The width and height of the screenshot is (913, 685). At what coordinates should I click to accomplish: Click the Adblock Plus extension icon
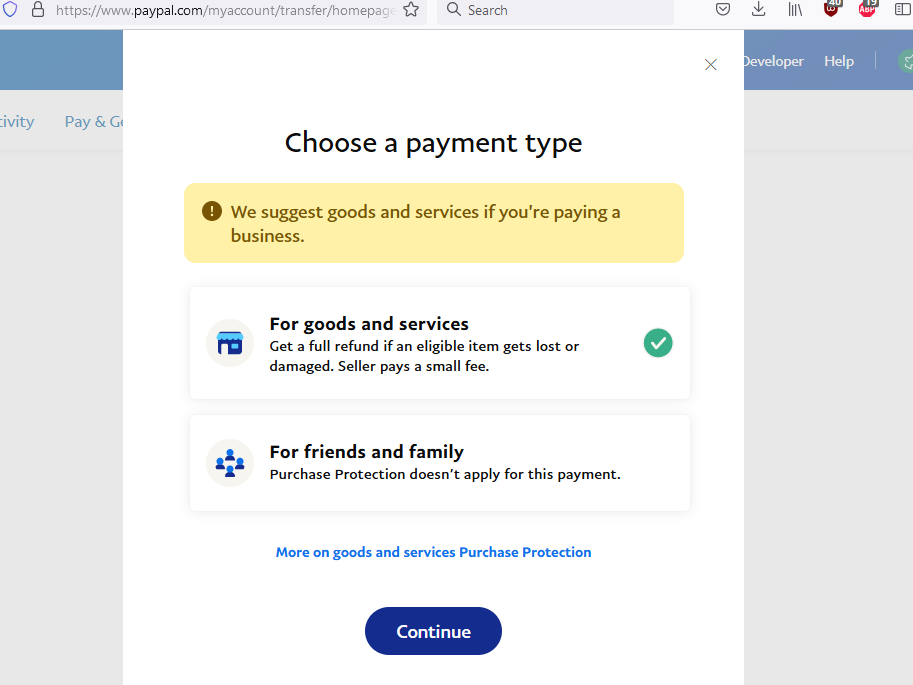867,10
